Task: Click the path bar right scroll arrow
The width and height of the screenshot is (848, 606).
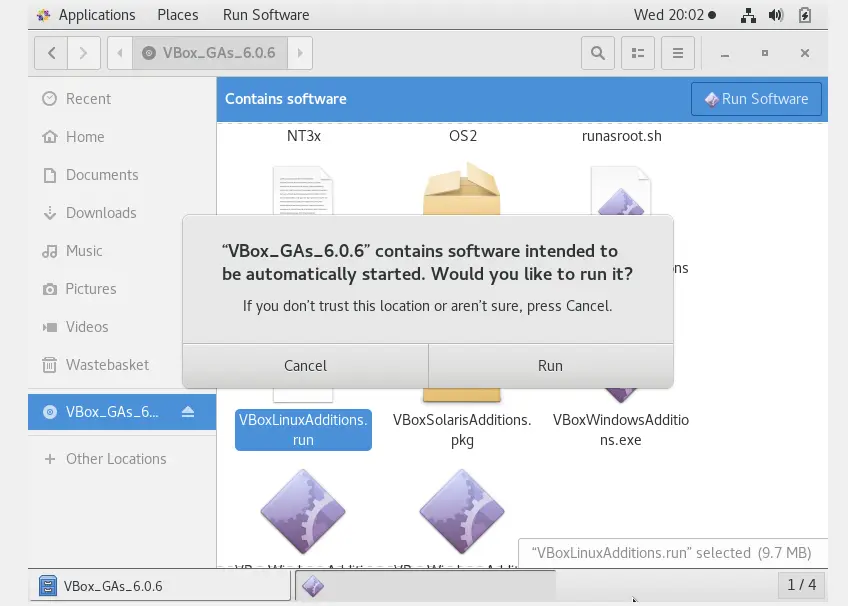Action: [300, 53]
